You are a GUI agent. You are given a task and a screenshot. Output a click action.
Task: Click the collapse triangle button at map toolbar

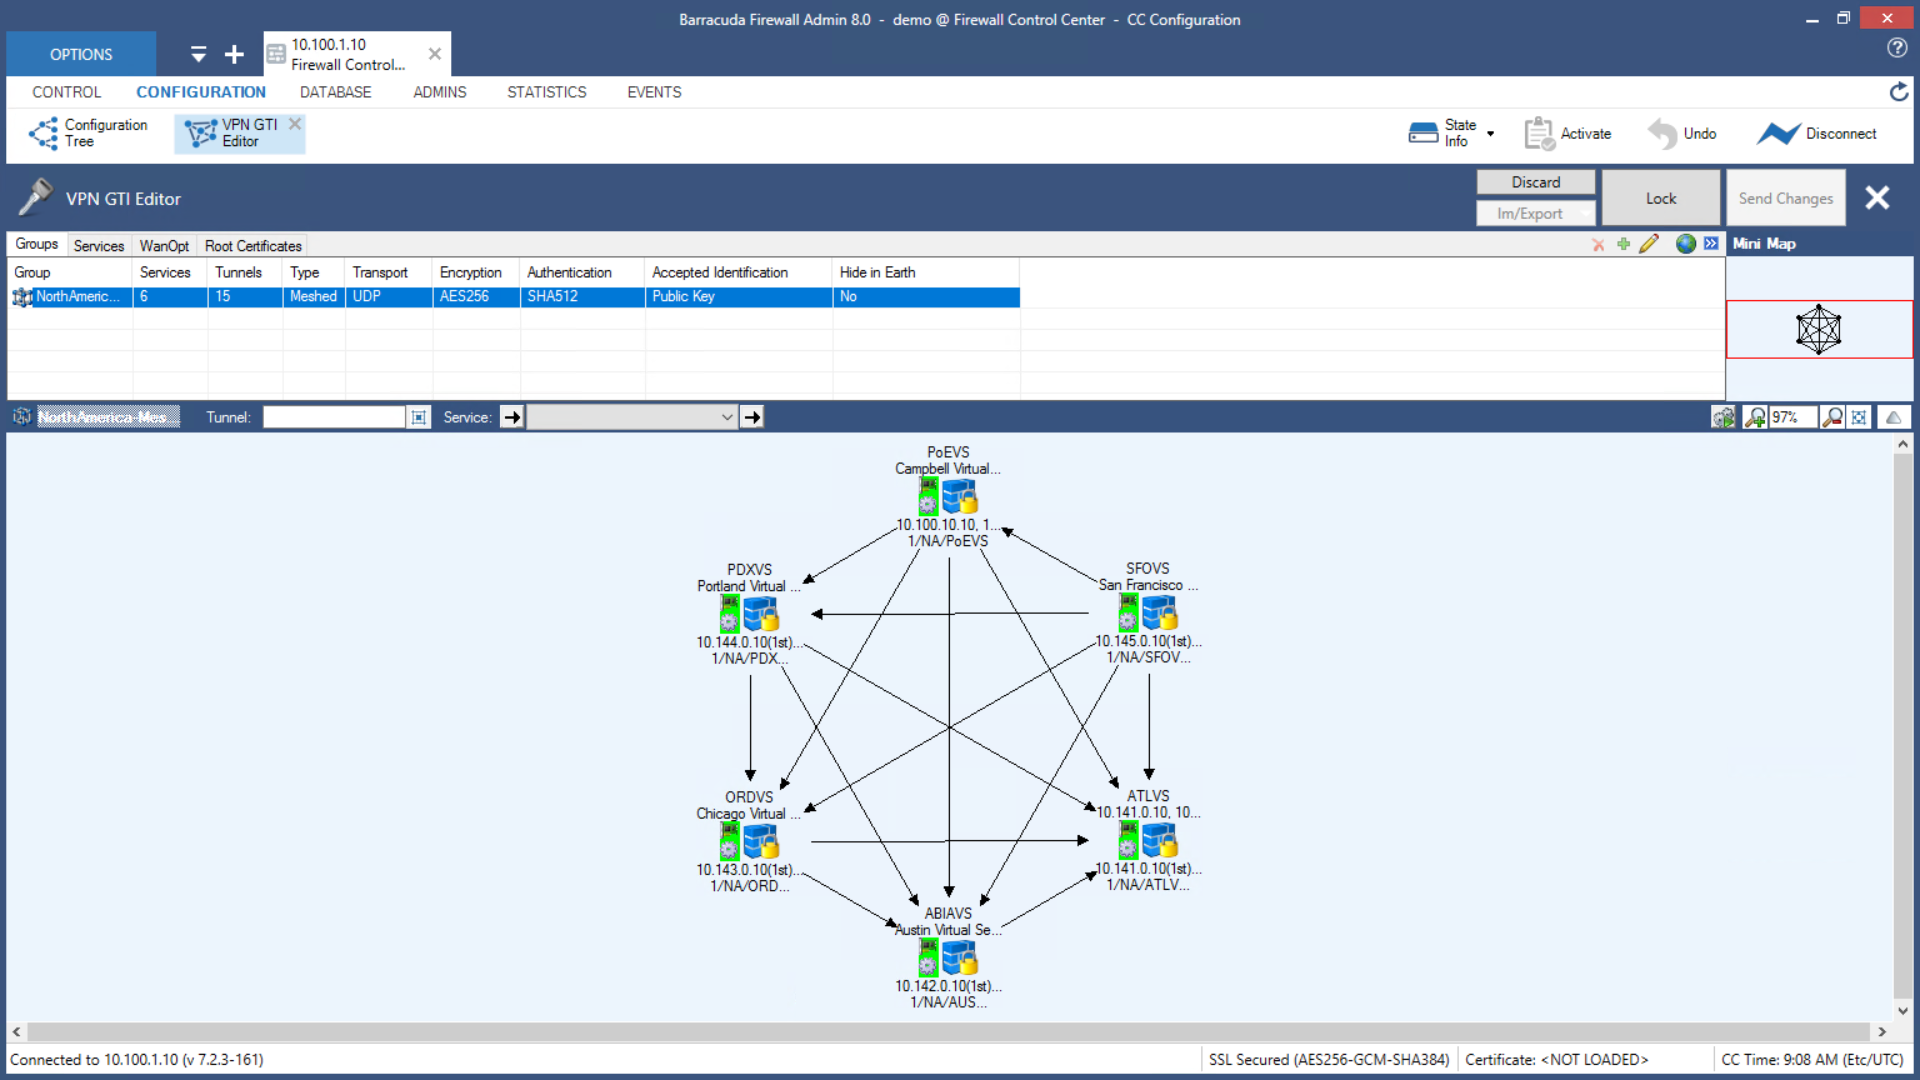1893,417
